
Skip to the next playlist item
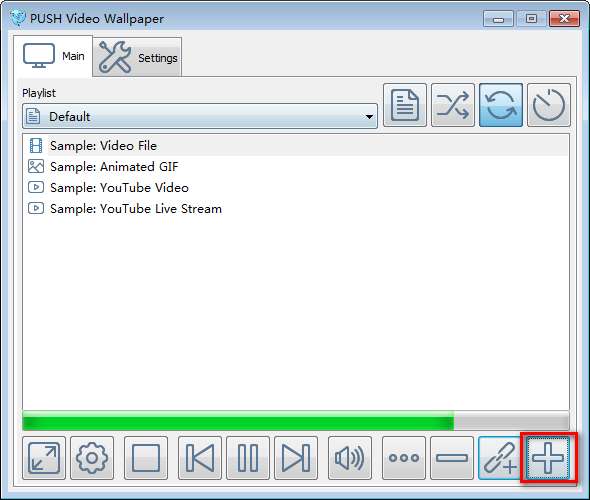pos(296,458)
